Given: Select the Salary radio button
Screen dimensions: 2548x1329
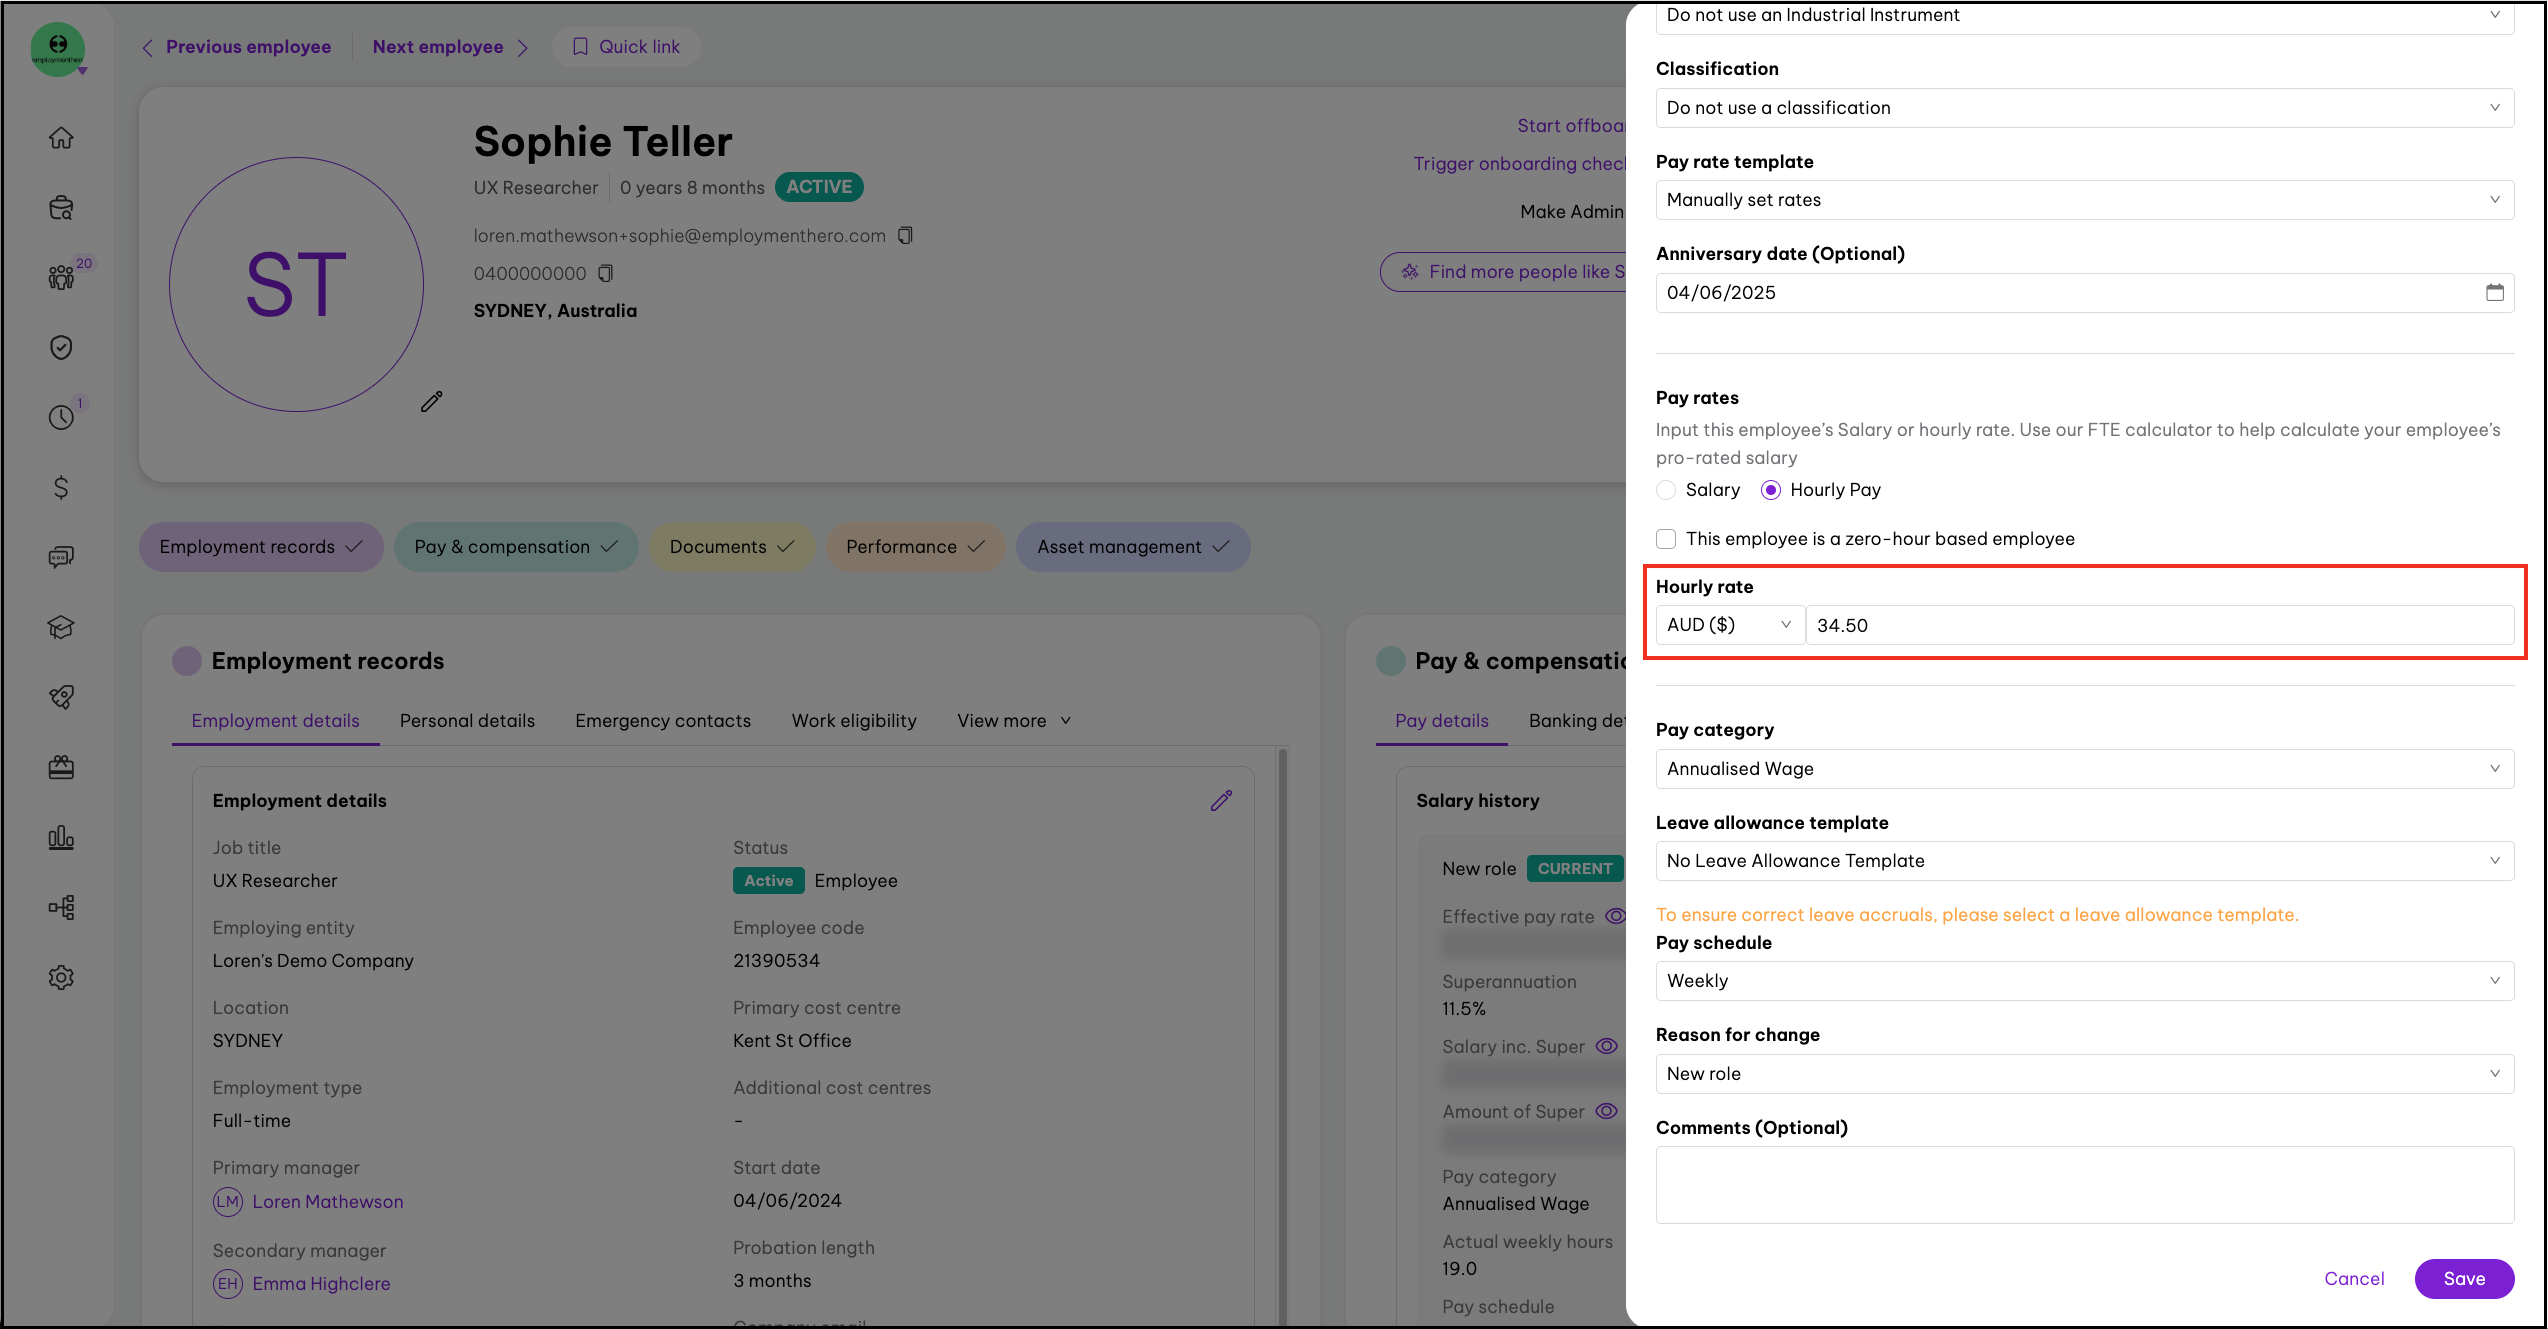Looking at the screenshot, I should pos(1666,490).
